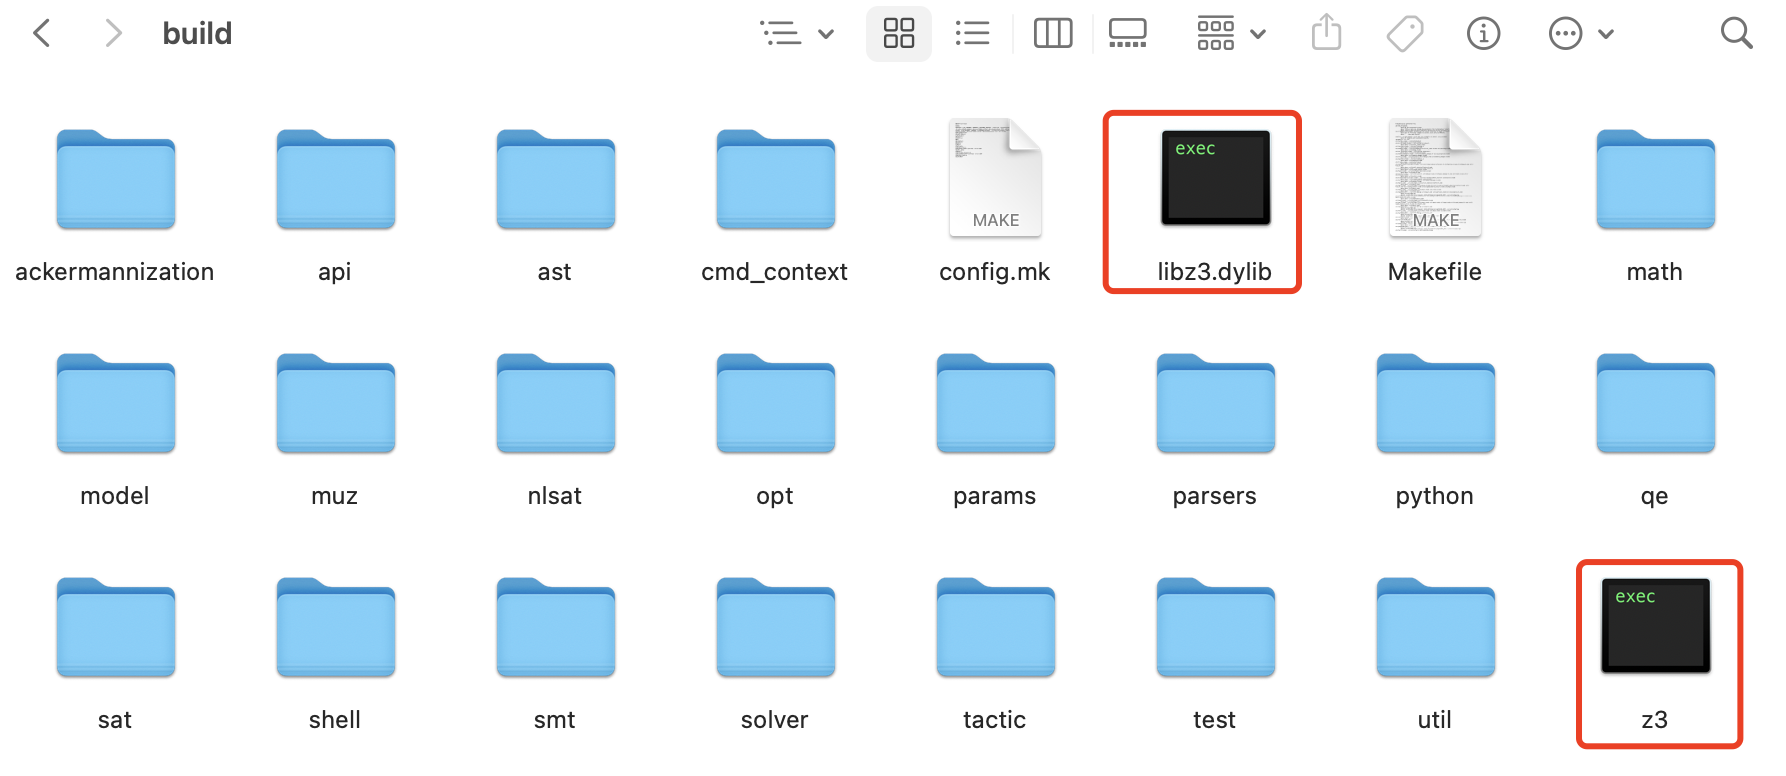This screenshot has height=776, width=1786.
Task: Click the "test" folder name
Action: click(x=1215, y=720)
